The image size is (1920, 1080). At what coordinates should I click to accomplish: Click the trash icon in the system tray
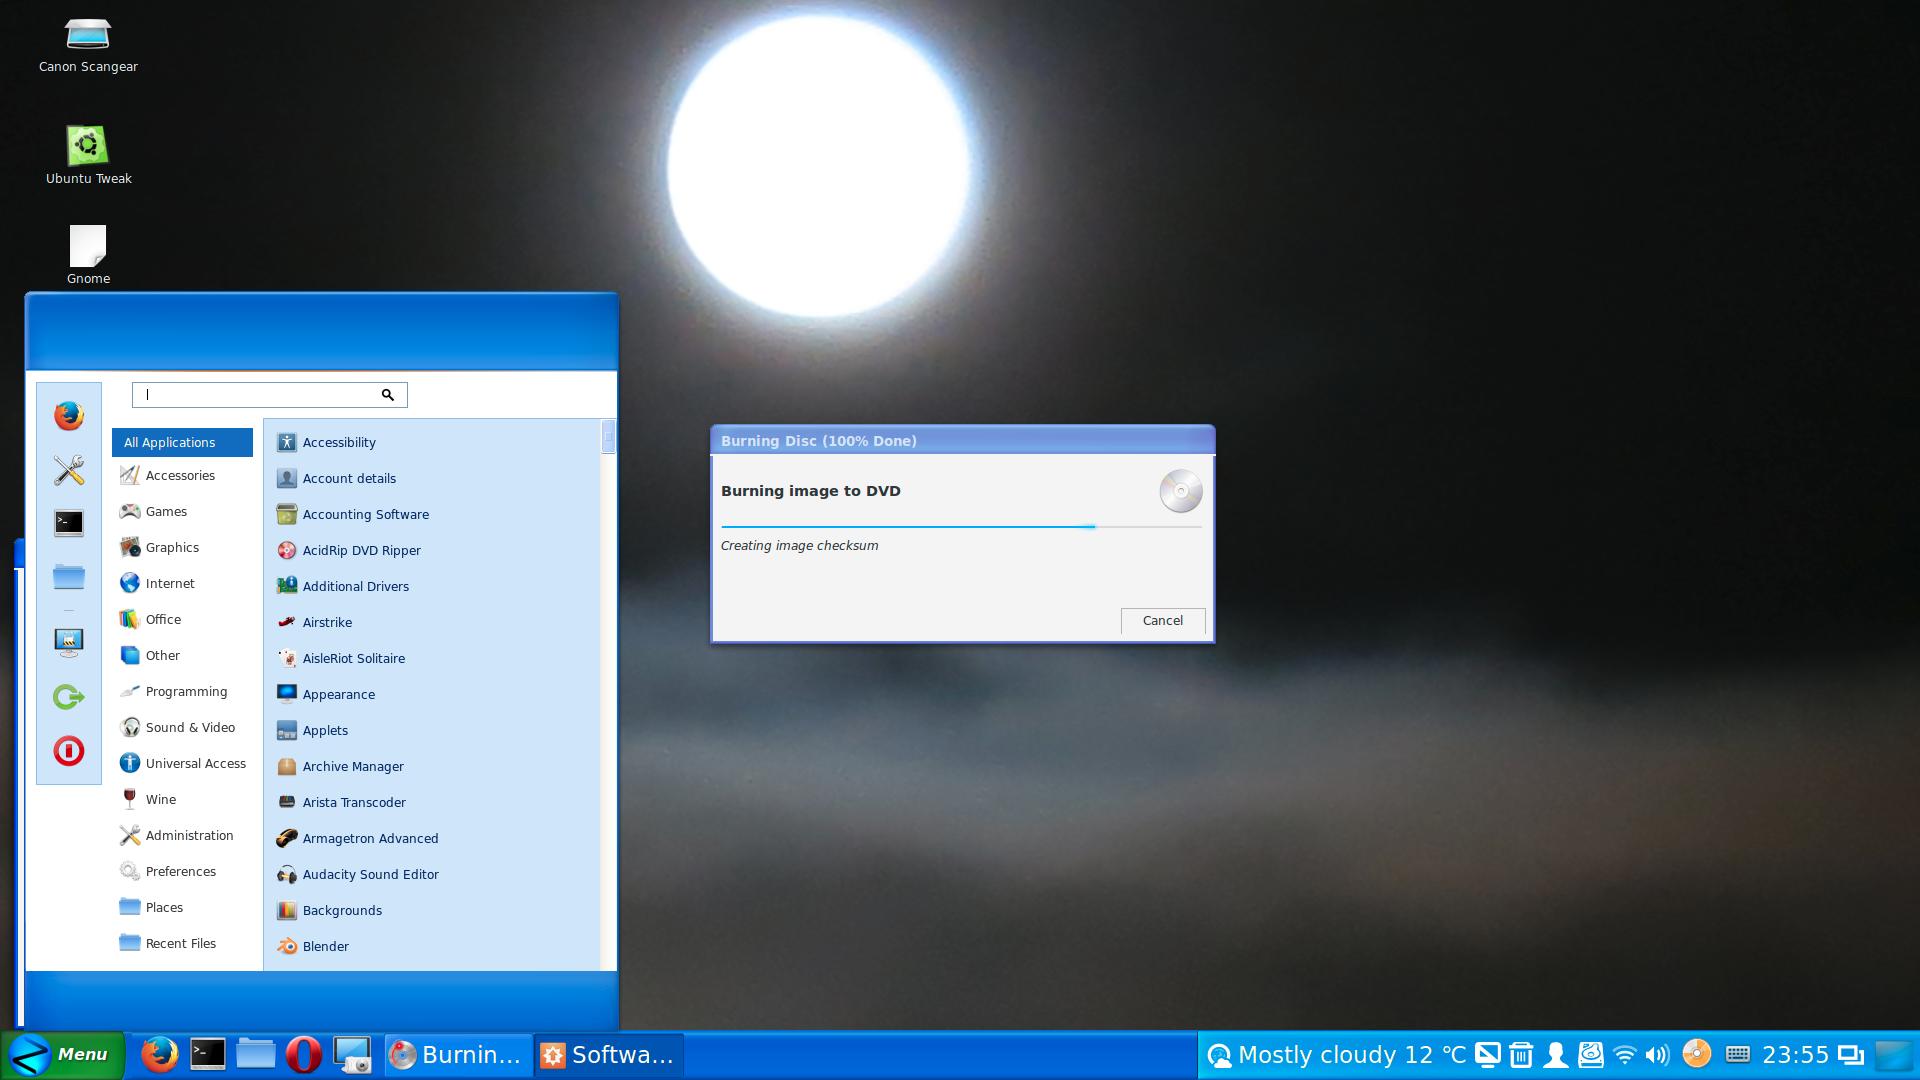(x=1521, y=1055)
